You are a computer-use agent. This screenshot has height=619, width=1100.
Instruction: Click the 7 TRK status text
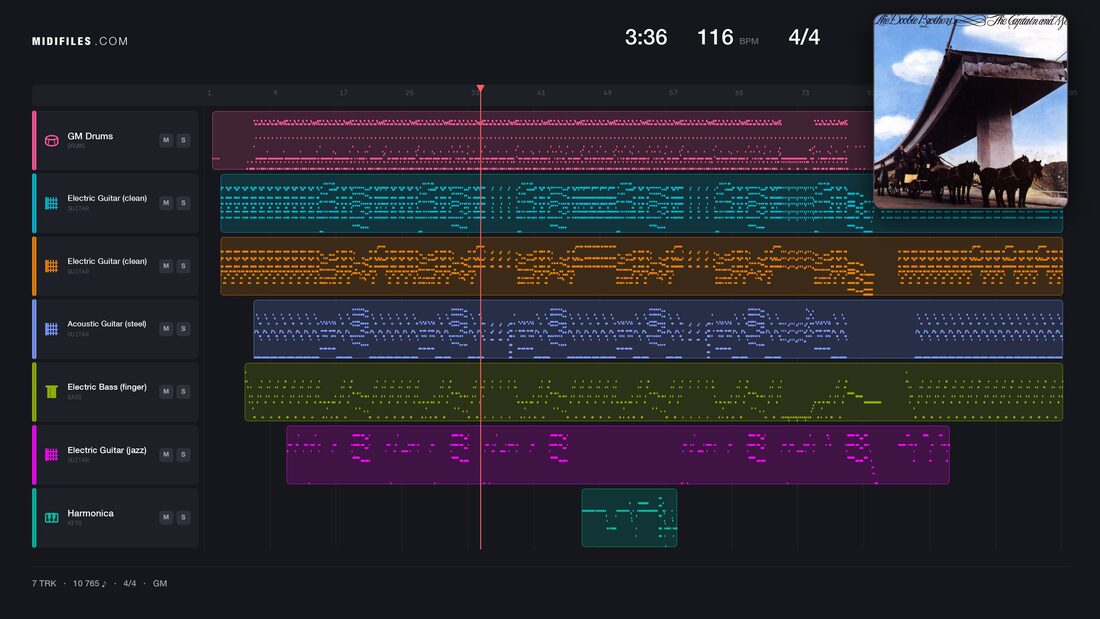(44, 583)
